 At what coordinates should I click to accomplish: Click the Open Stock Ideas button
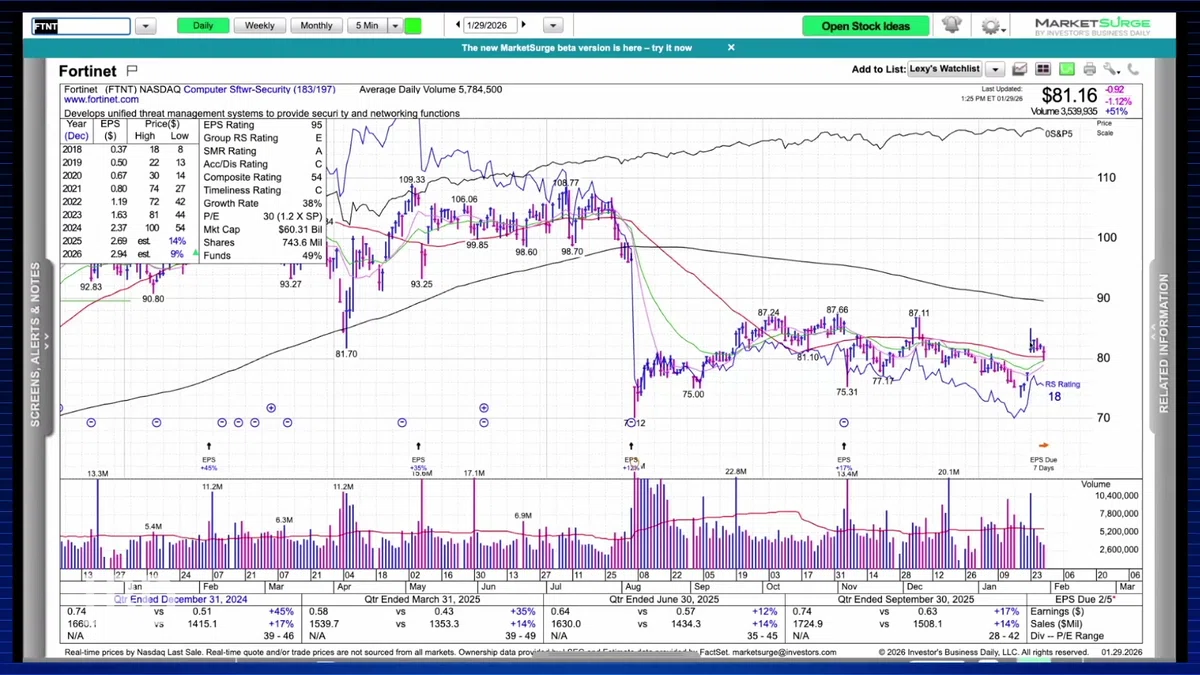click(865, 26)
